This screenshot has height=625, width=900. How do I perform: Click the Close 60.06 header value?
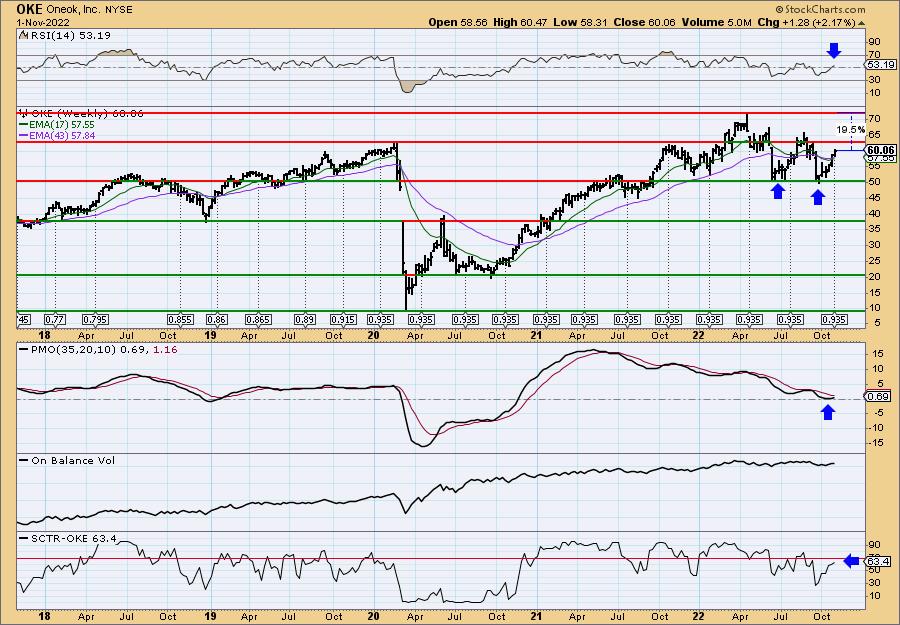coord(645,22)
